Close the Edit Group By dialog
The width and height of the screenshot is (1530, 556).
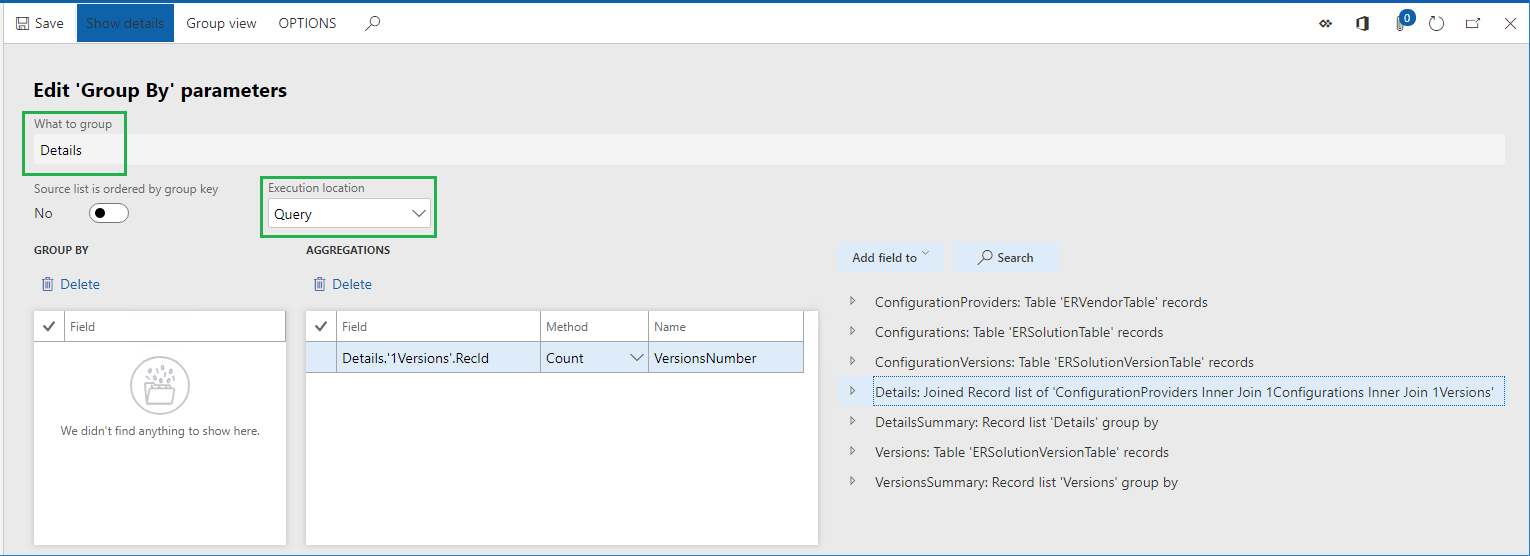[x=1510, y=23]
